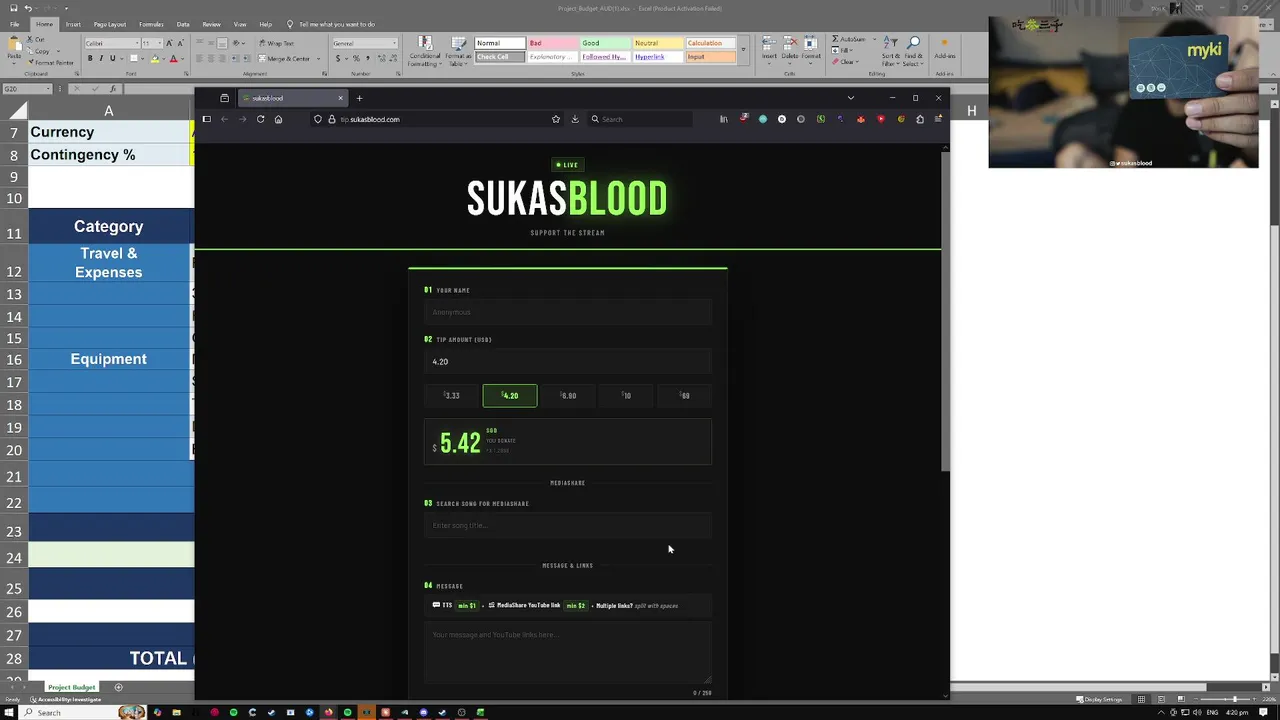Open browser extensions puzzle icon
The width and height of the screenshot is (1280, 720).
(x=920, y=119)
